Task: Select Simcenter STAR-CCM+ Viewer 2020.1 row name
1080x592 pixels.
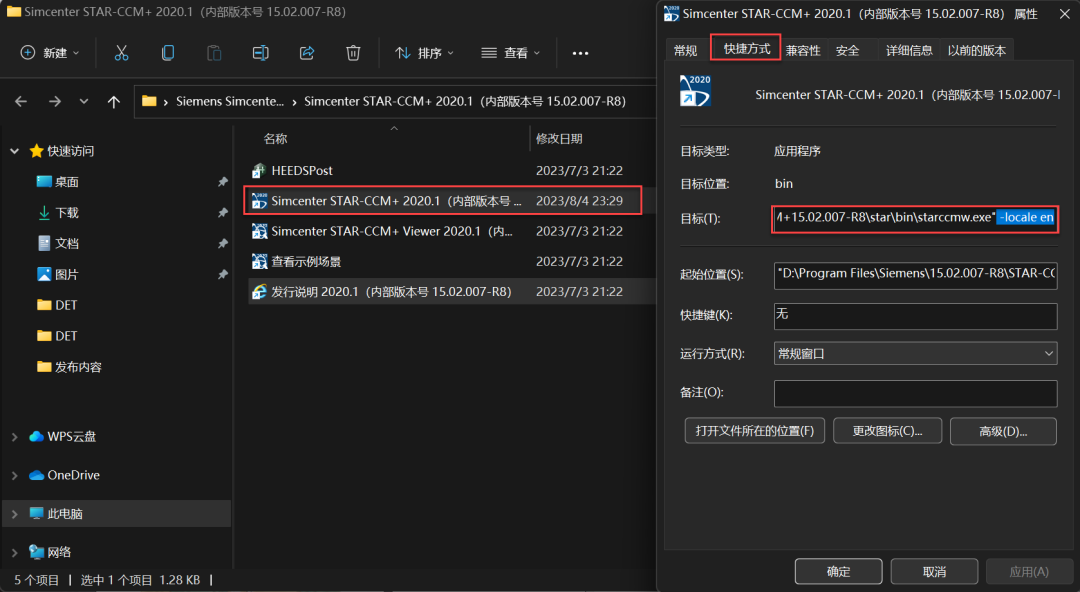Action: [392, 231]
